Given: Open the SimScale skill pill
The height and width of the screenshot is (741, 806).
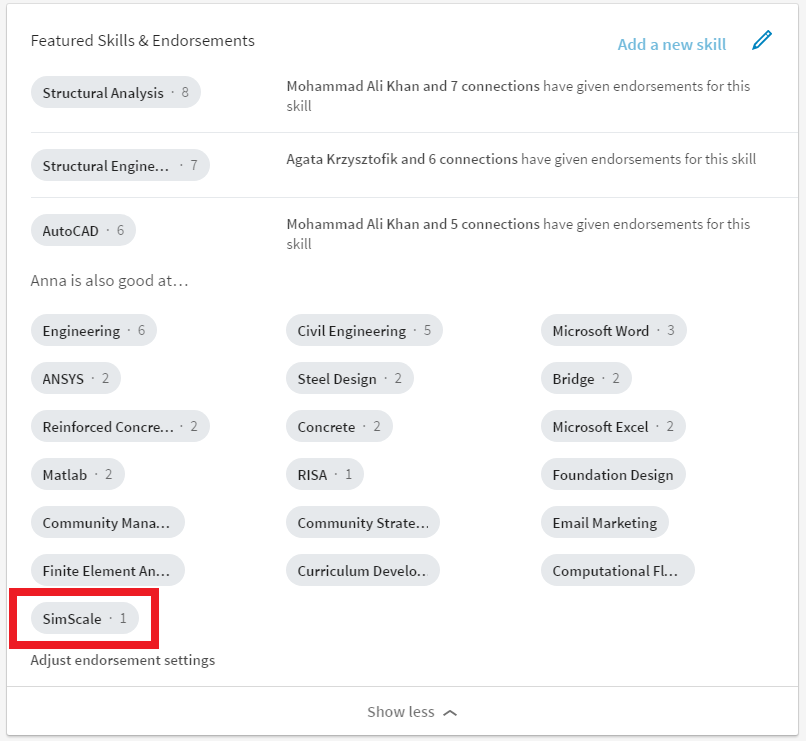Looking at the screenshot, I should (x=84, y=619).
